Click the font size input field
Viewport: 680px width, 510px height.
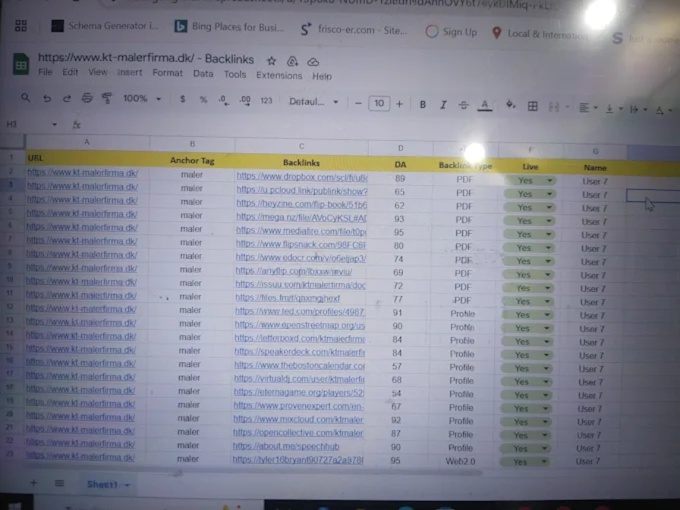click(378, 104)
